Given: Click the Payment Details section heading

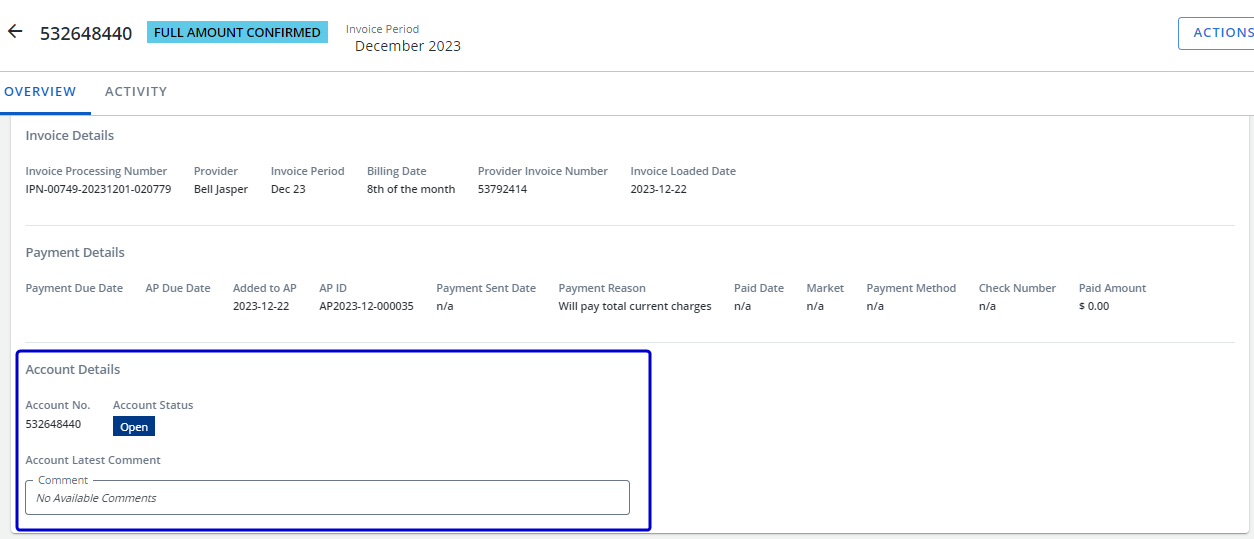Looking at the screenshot, I should point(75,253).
